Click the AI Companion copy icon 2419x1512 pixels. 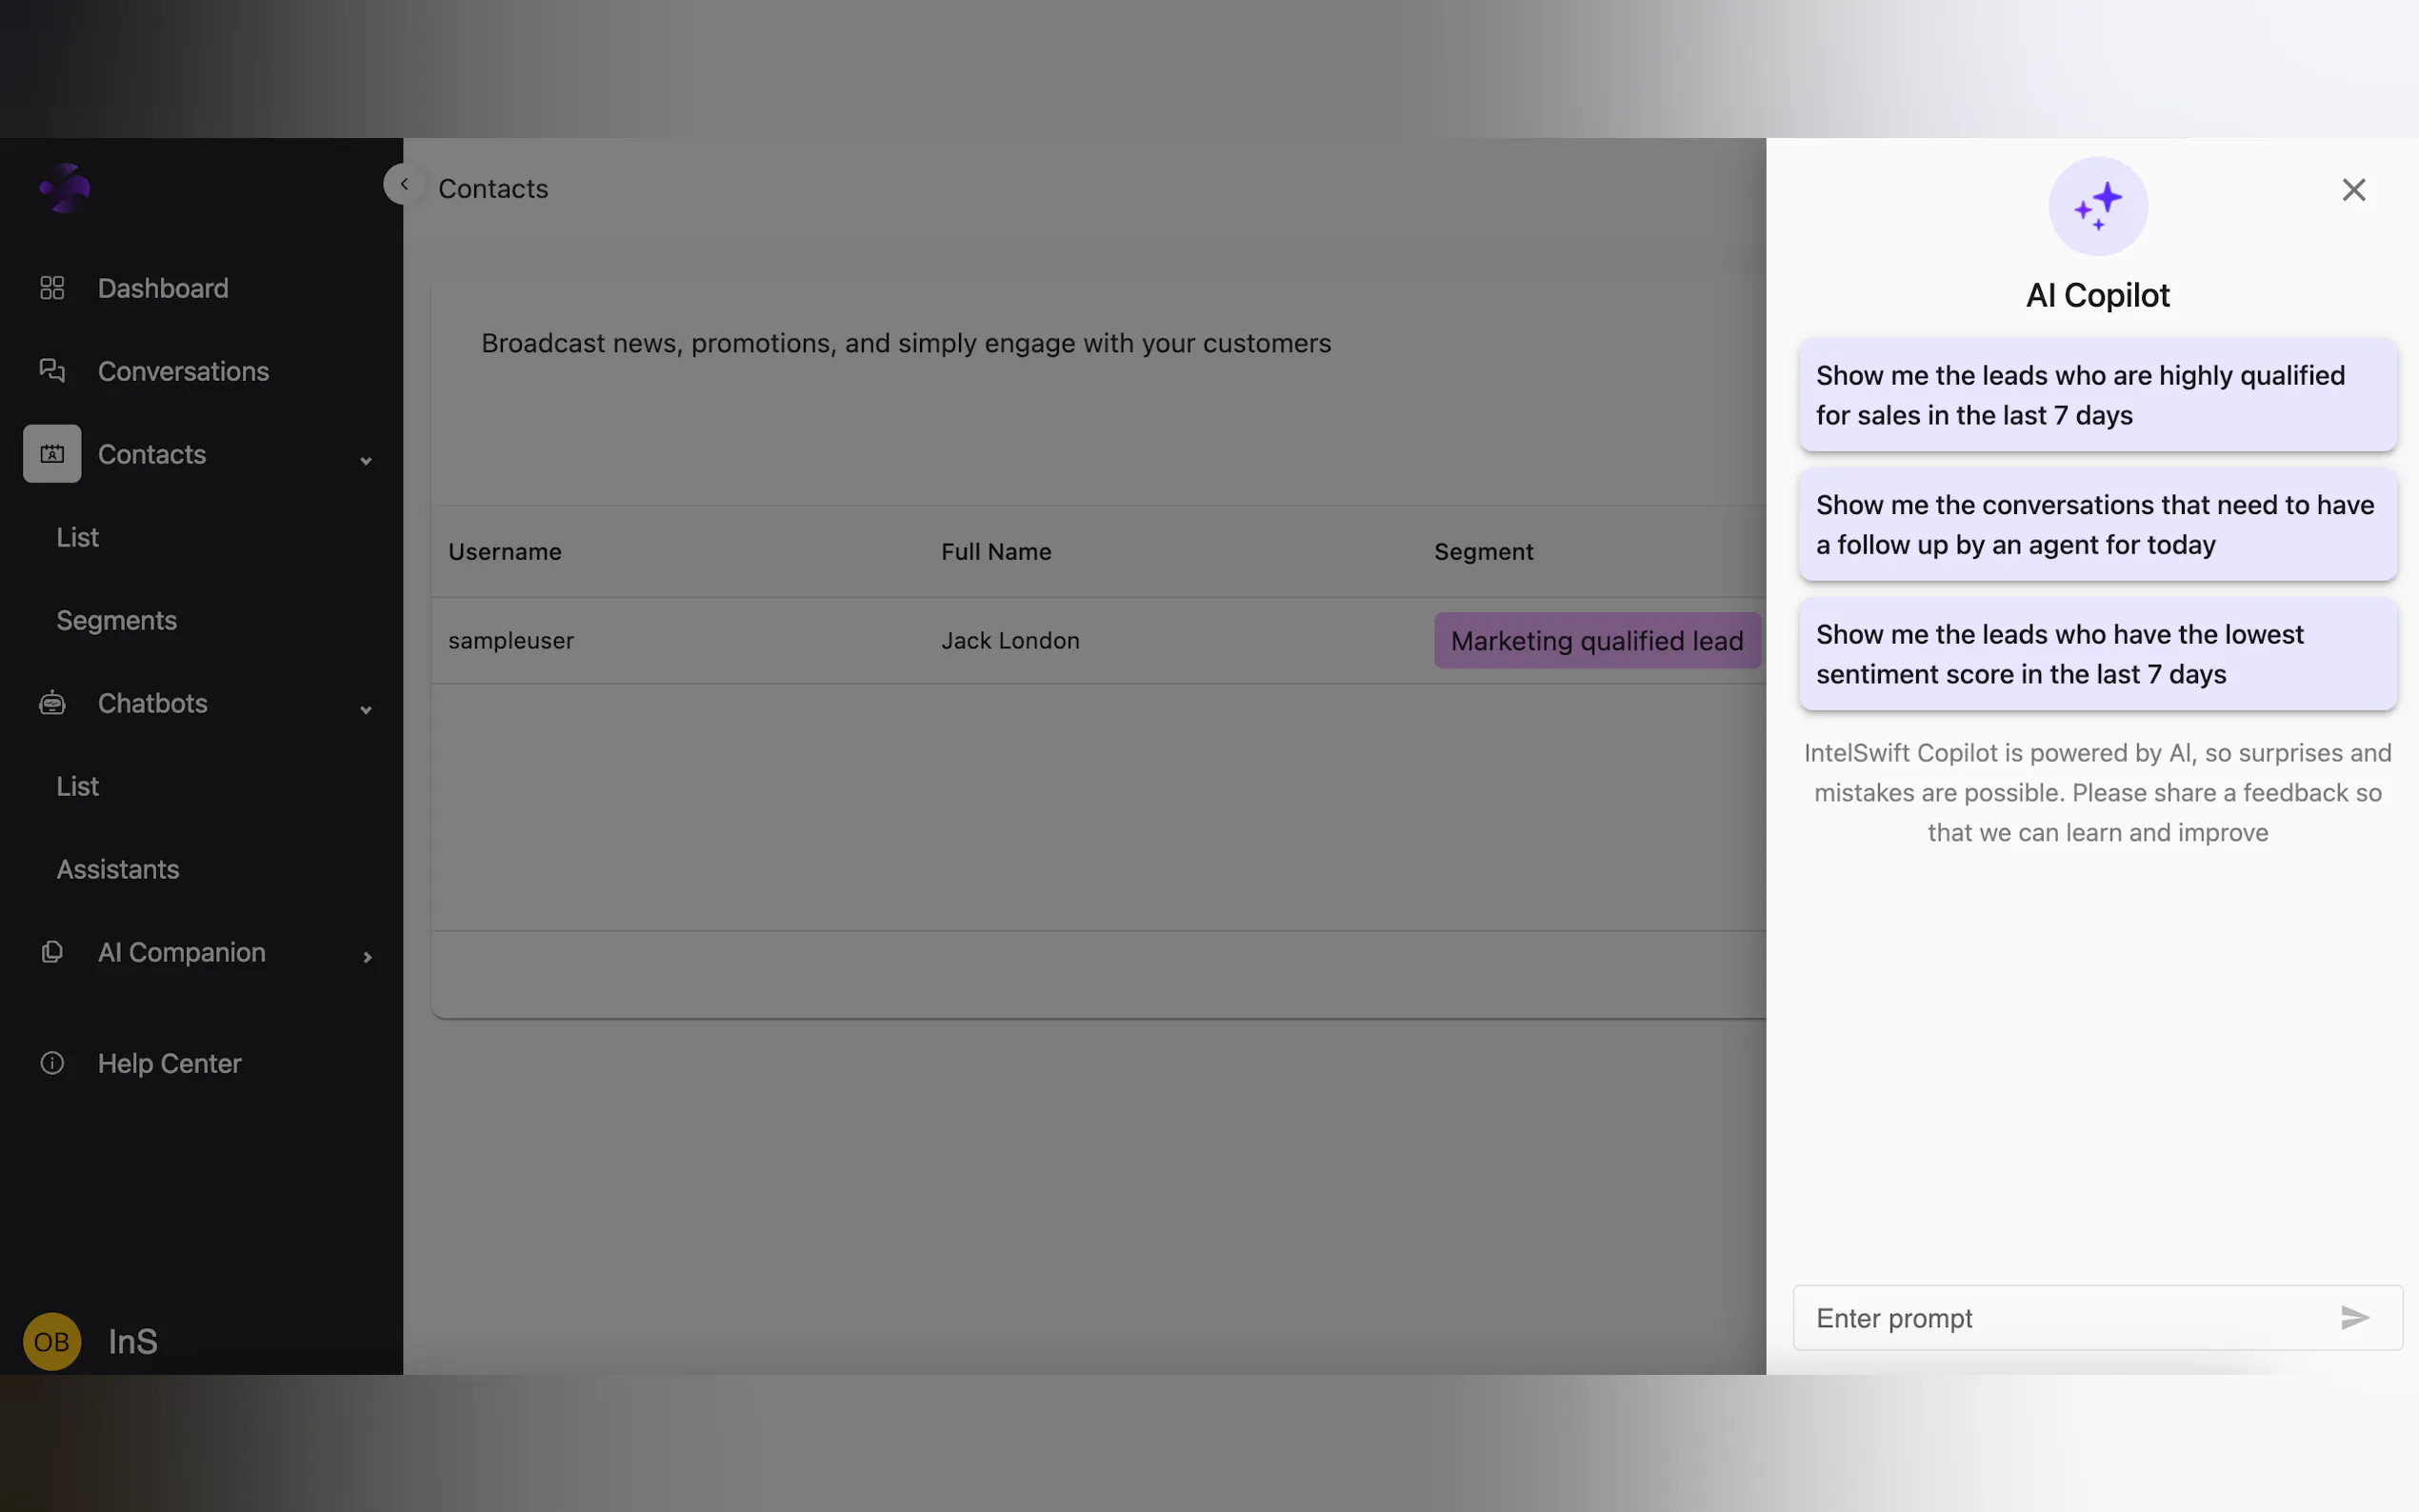pos(52,952)
